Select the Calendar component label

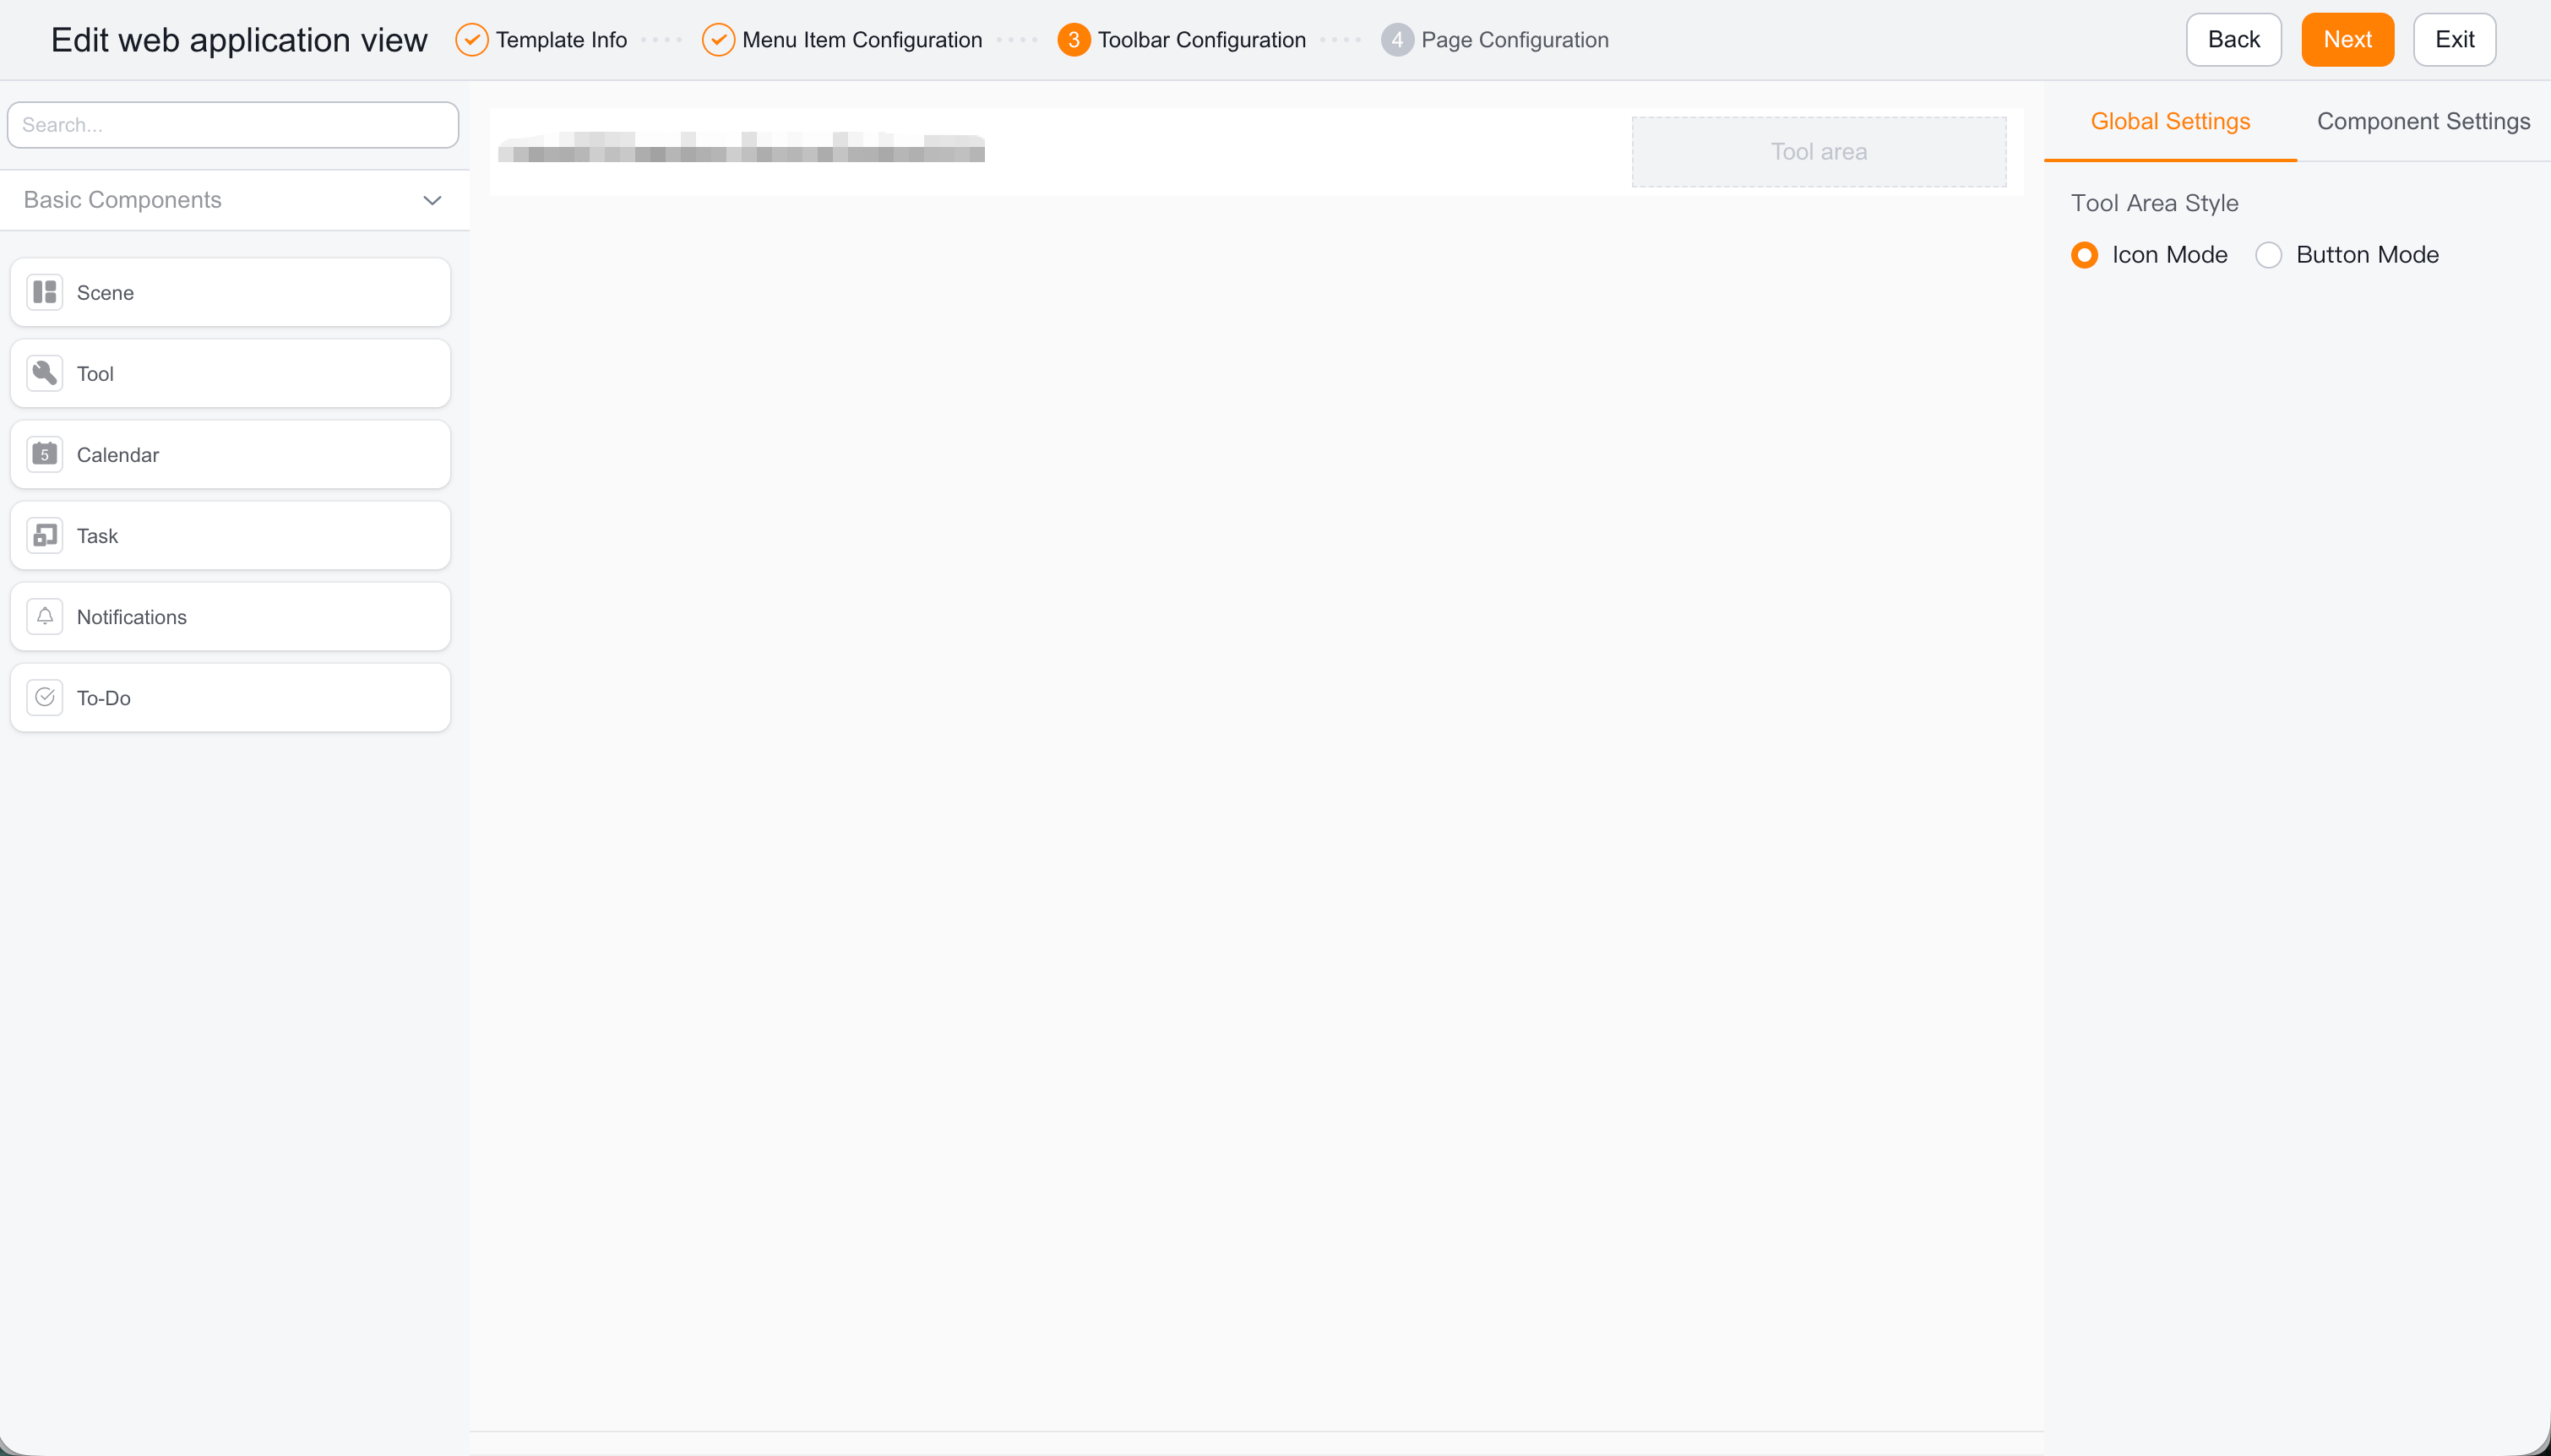tap(118, 455)
